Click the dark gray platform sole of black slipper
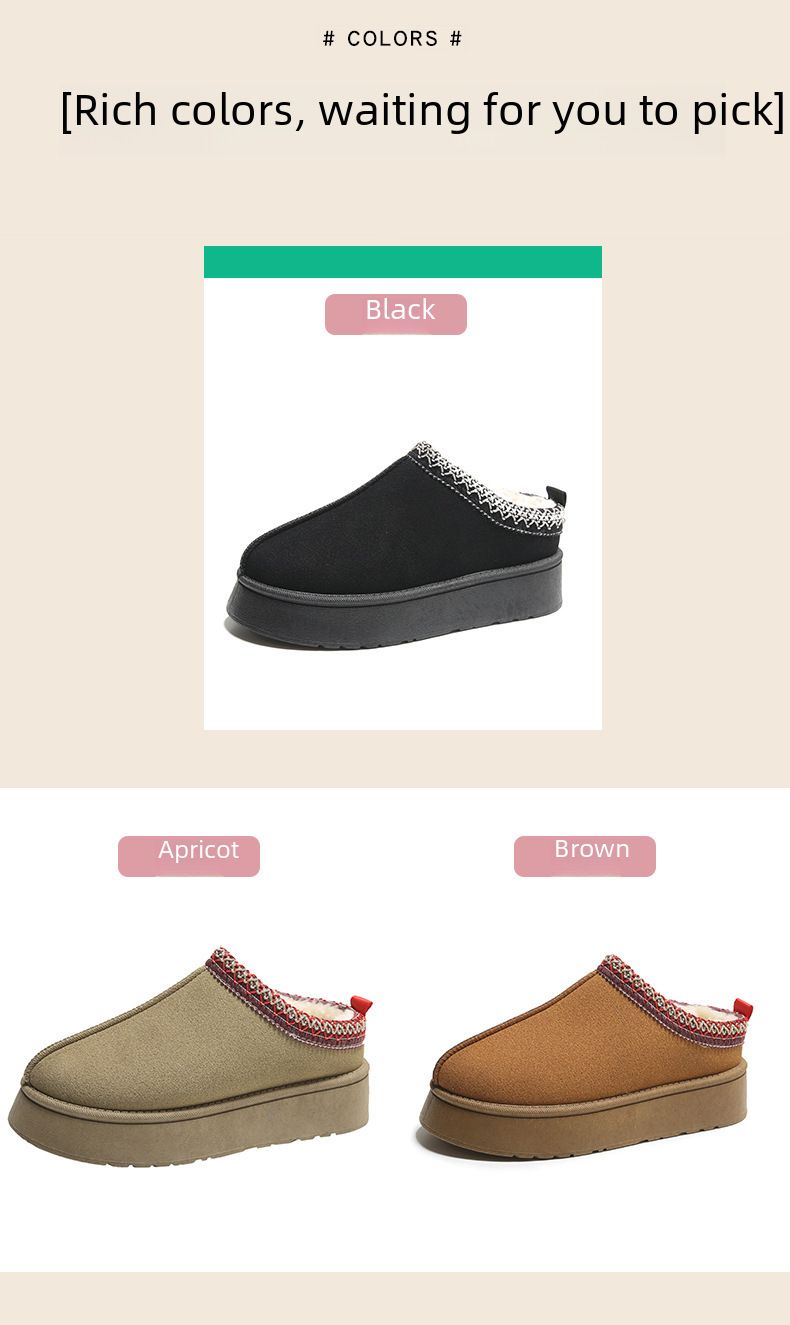Image resolution: width=790 pixels, height=1325 pixels. point(396,610)
